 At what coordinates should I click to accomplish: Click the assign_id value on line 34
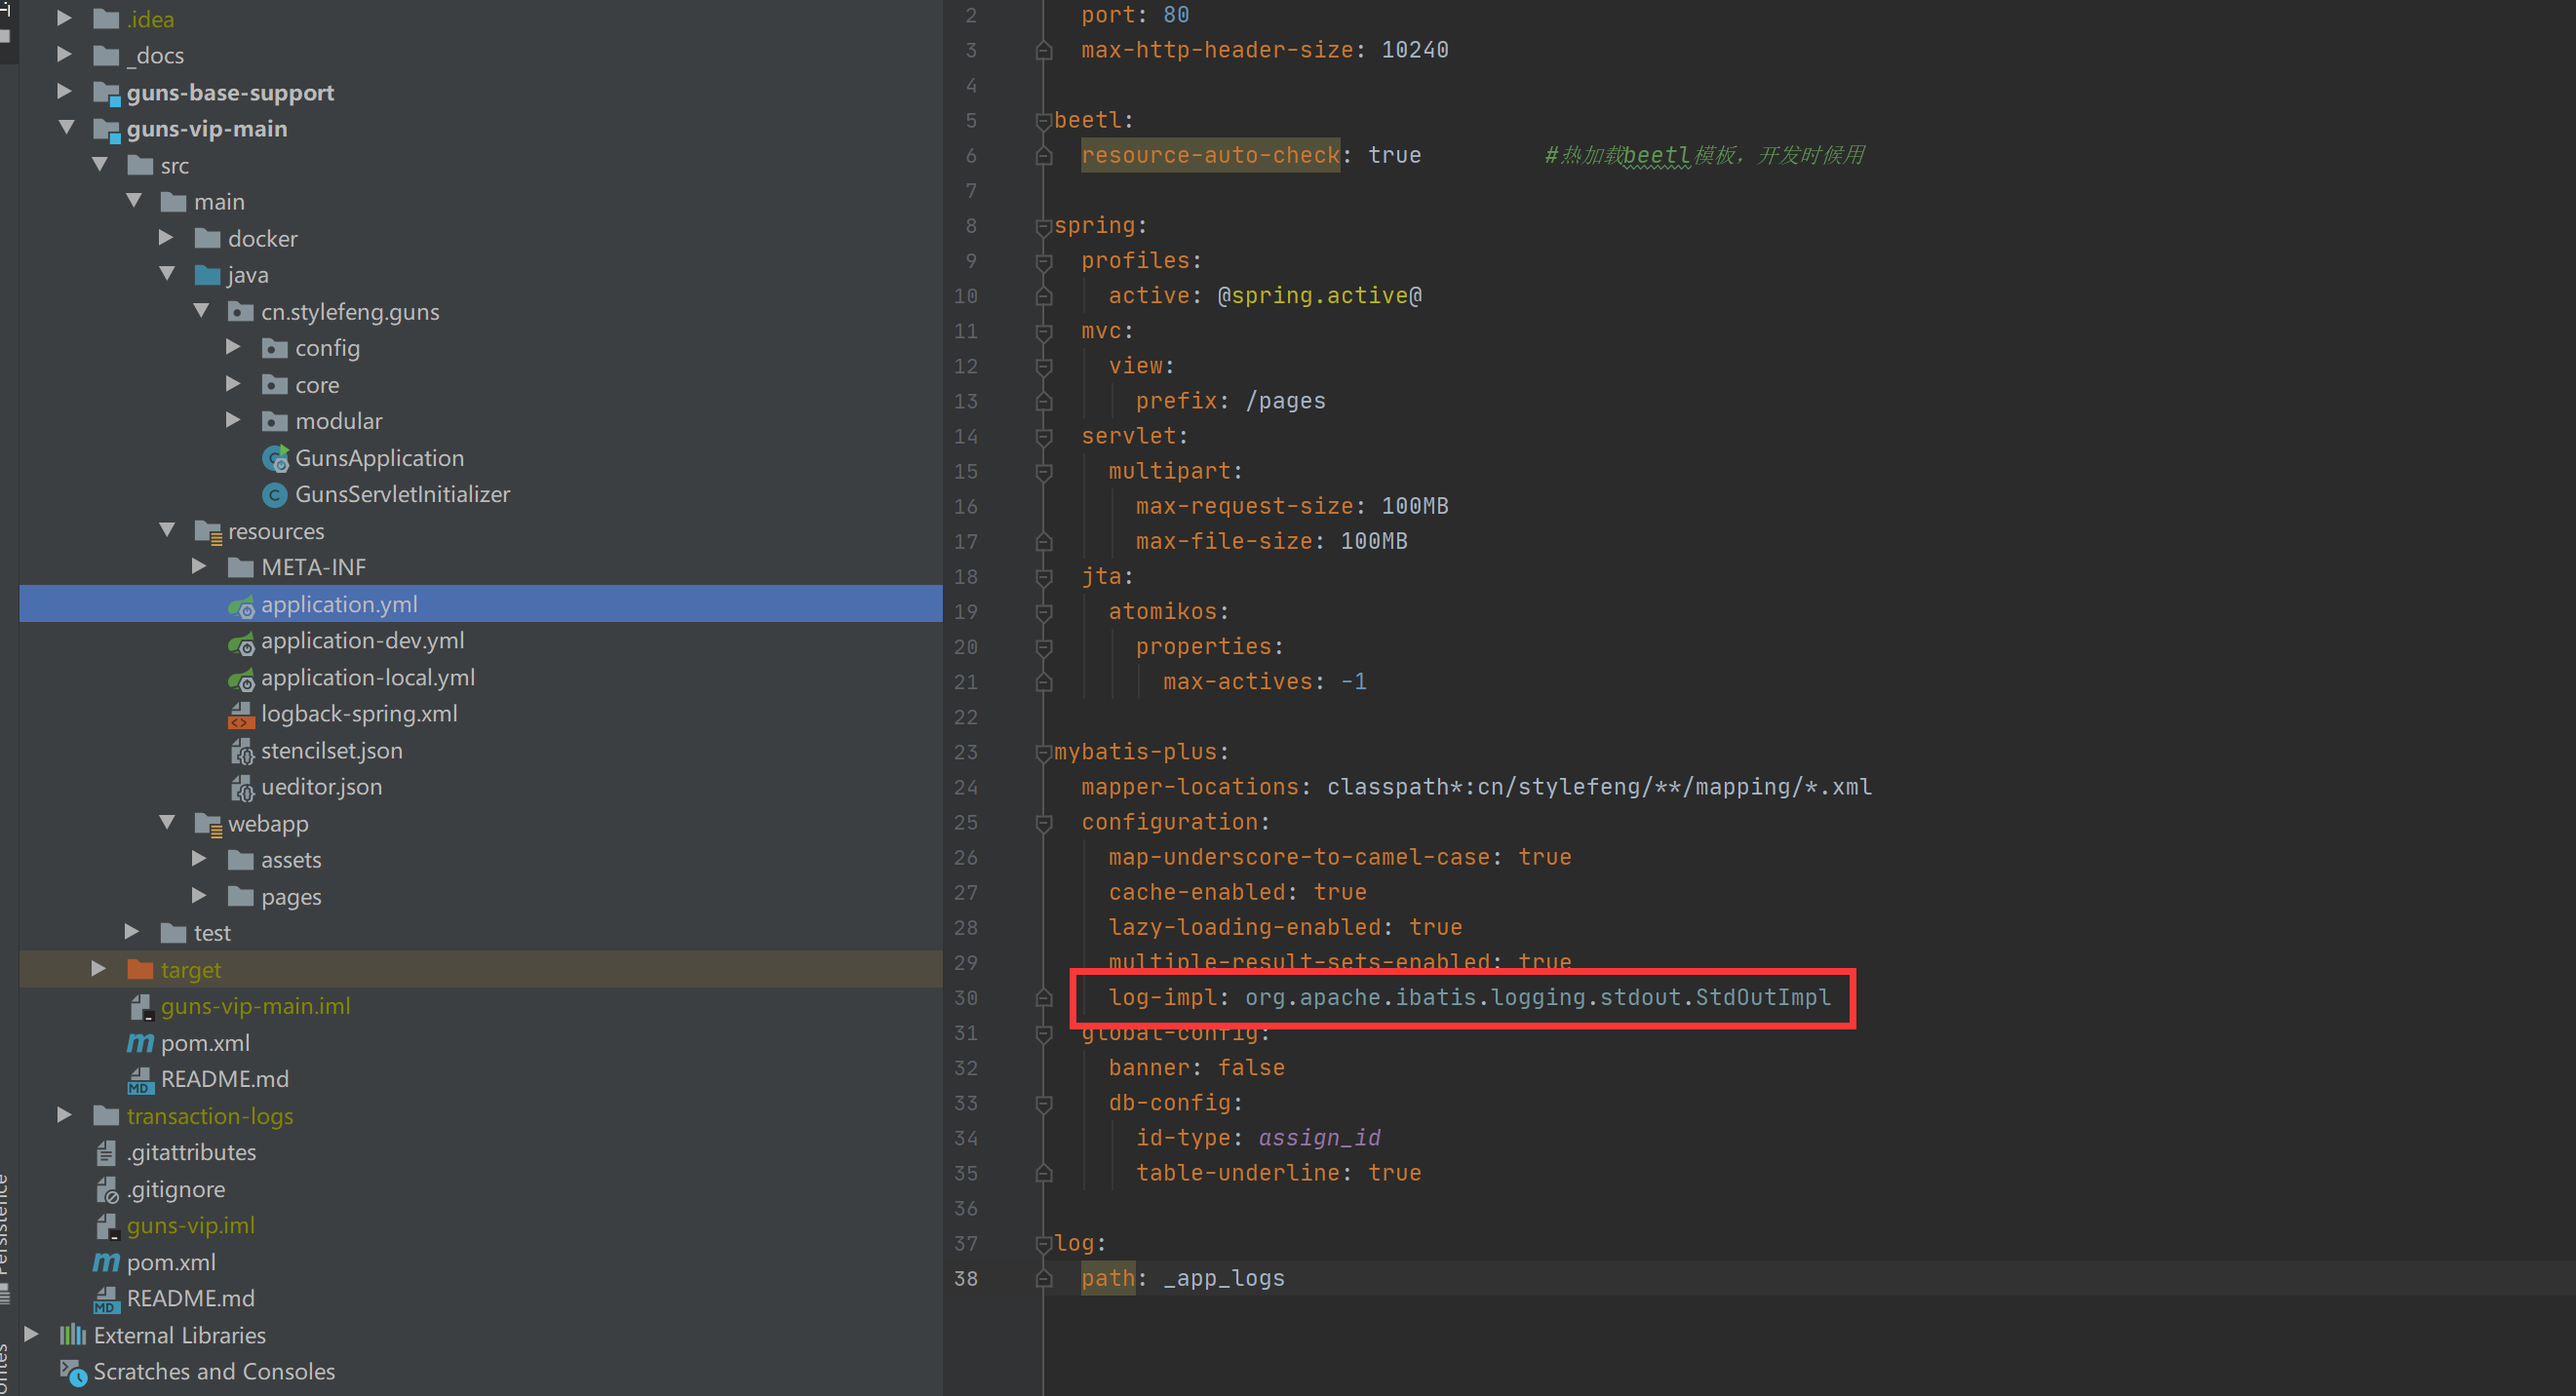1318,1138
